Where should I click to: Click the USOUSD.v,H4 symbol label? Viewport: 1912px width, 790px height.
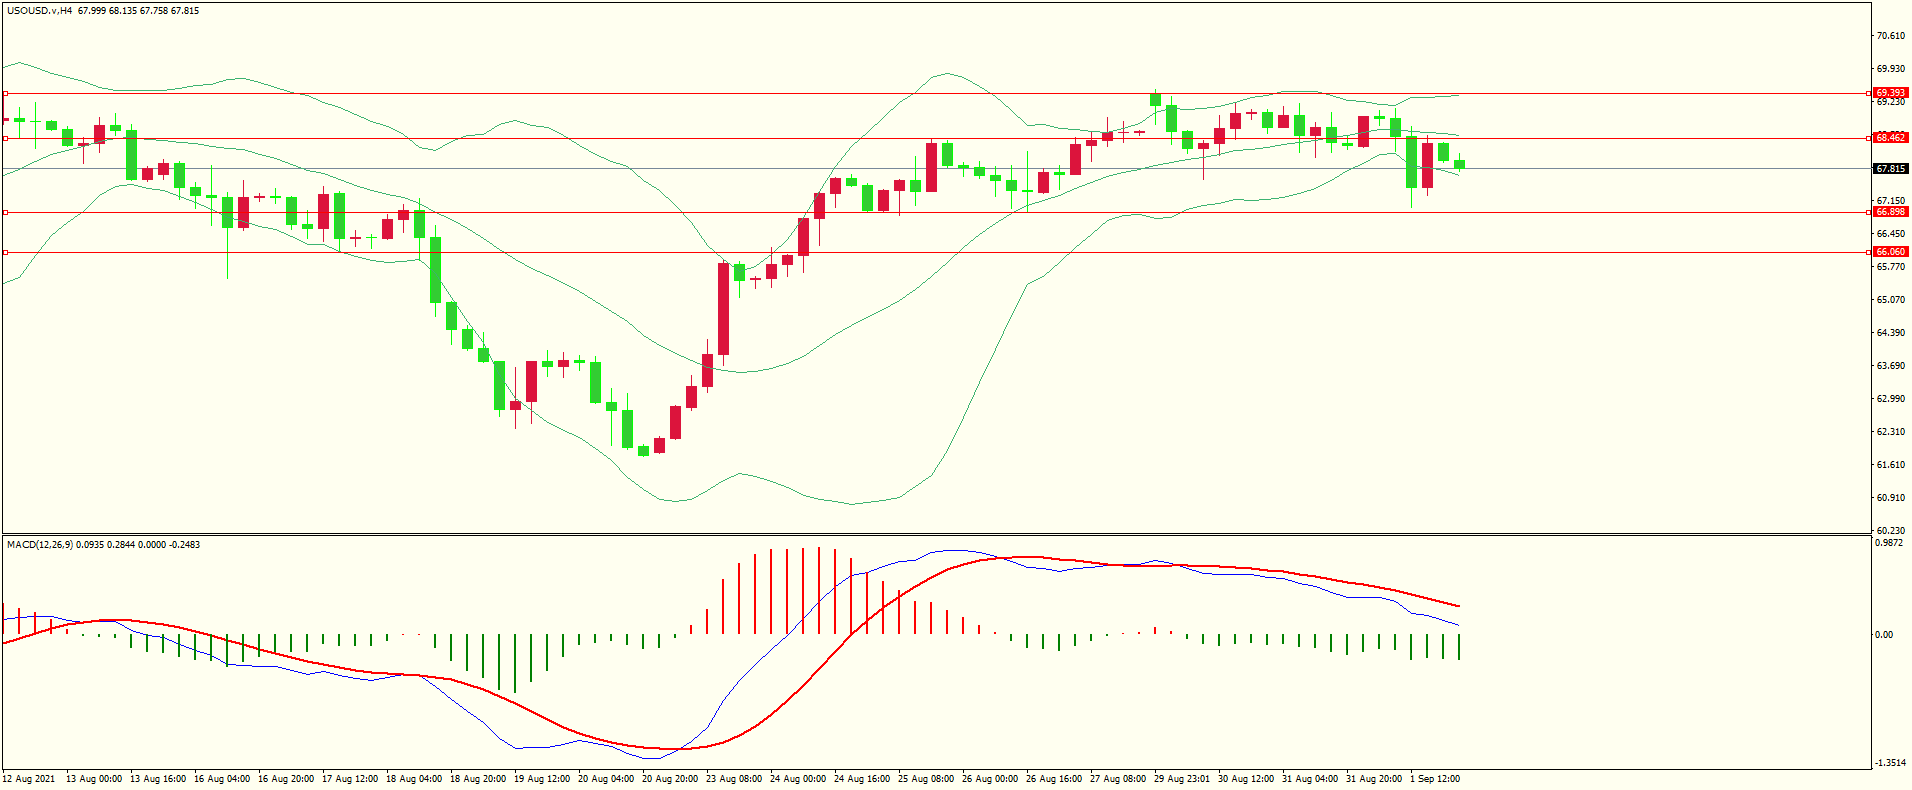[x=40, y=11]
